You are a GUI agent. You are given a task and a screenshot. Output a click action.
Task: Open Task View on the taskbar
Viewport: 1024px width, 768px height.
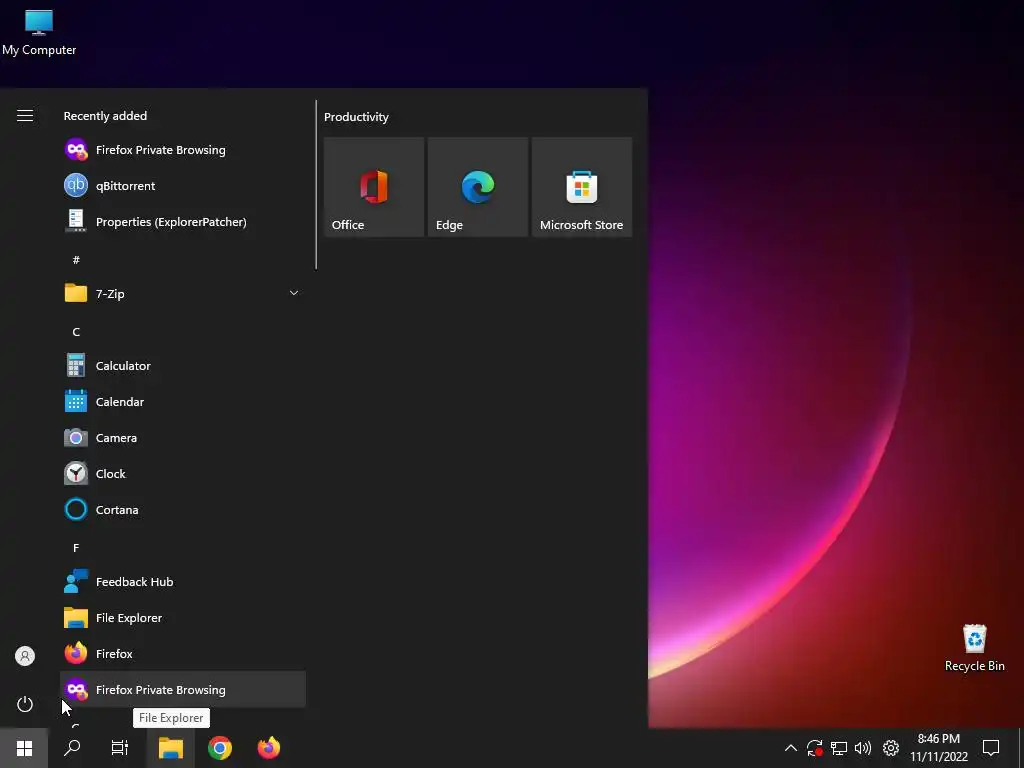(120, 748)
